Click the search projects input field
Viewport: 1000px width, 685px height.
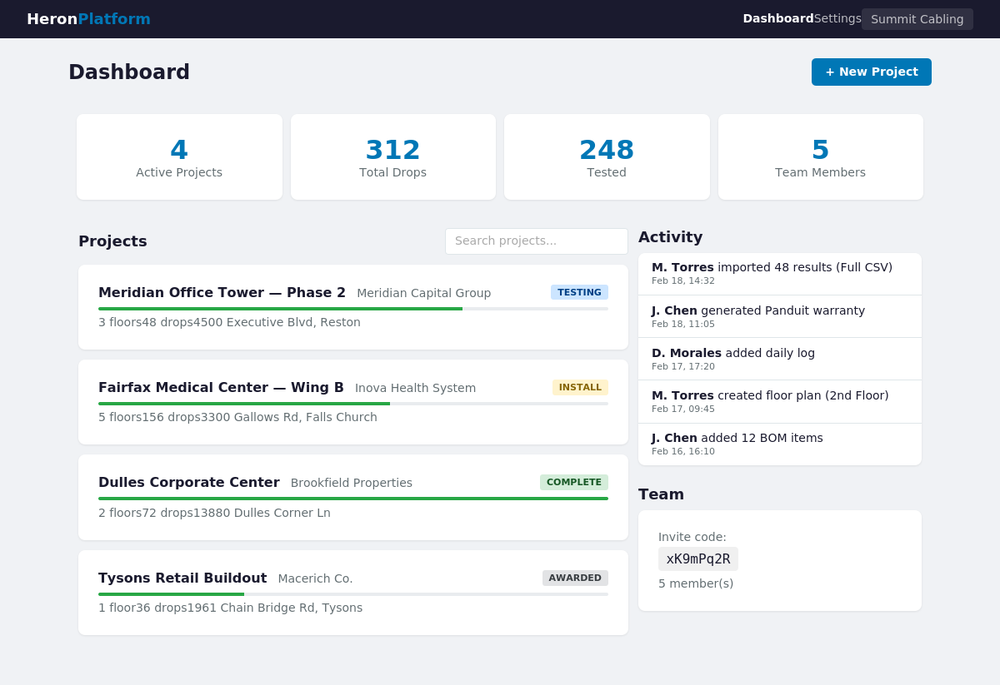coord(536,241)
